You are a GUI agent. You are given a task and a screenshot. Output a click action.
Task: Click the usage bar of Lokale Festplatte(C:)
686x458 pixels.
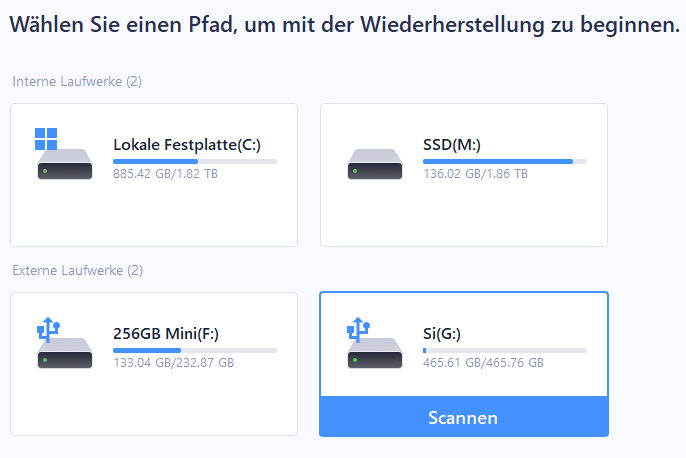click(x=195, y=161)
